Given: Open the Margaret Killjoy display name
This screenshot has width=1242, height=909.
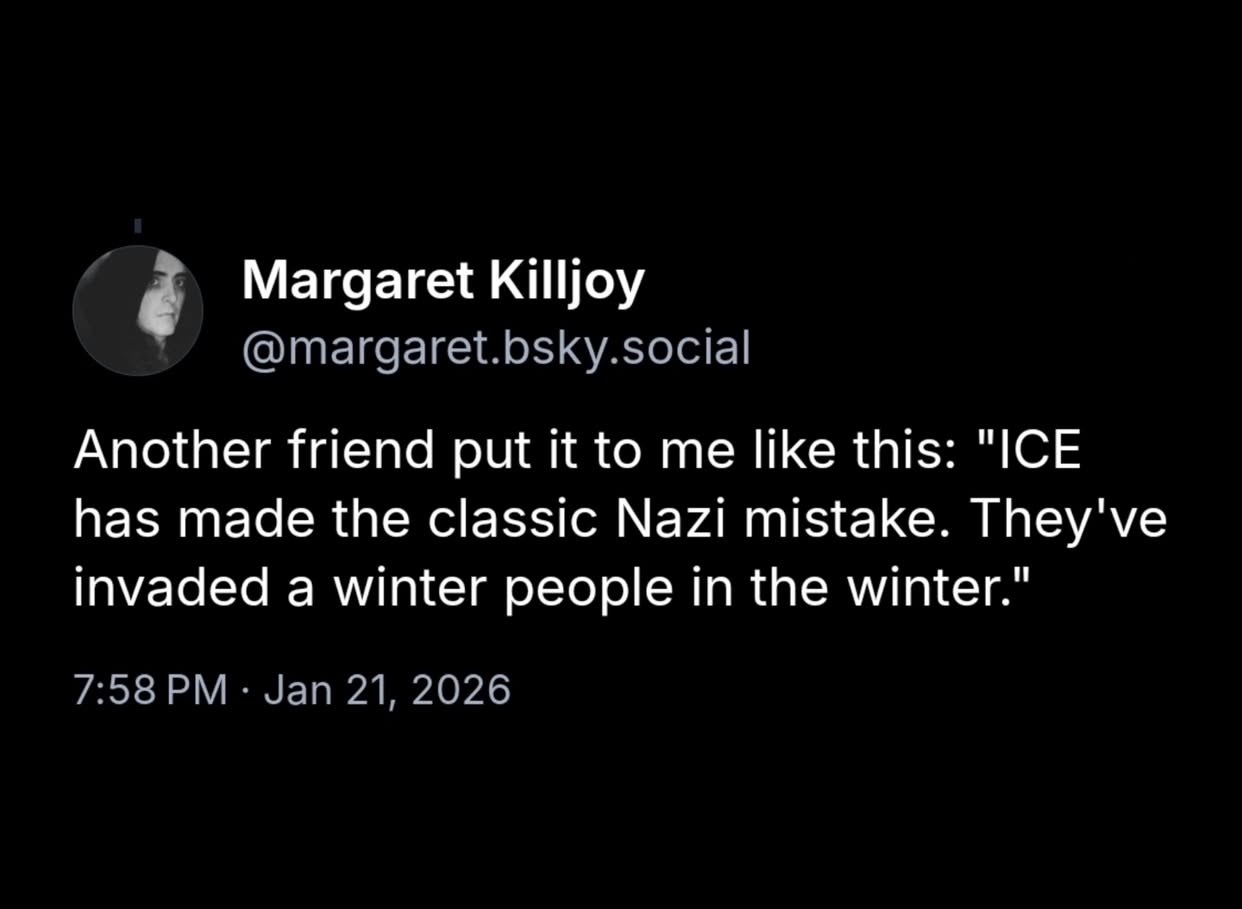Looking at the screenshot, I should click(x=443, y=281).
